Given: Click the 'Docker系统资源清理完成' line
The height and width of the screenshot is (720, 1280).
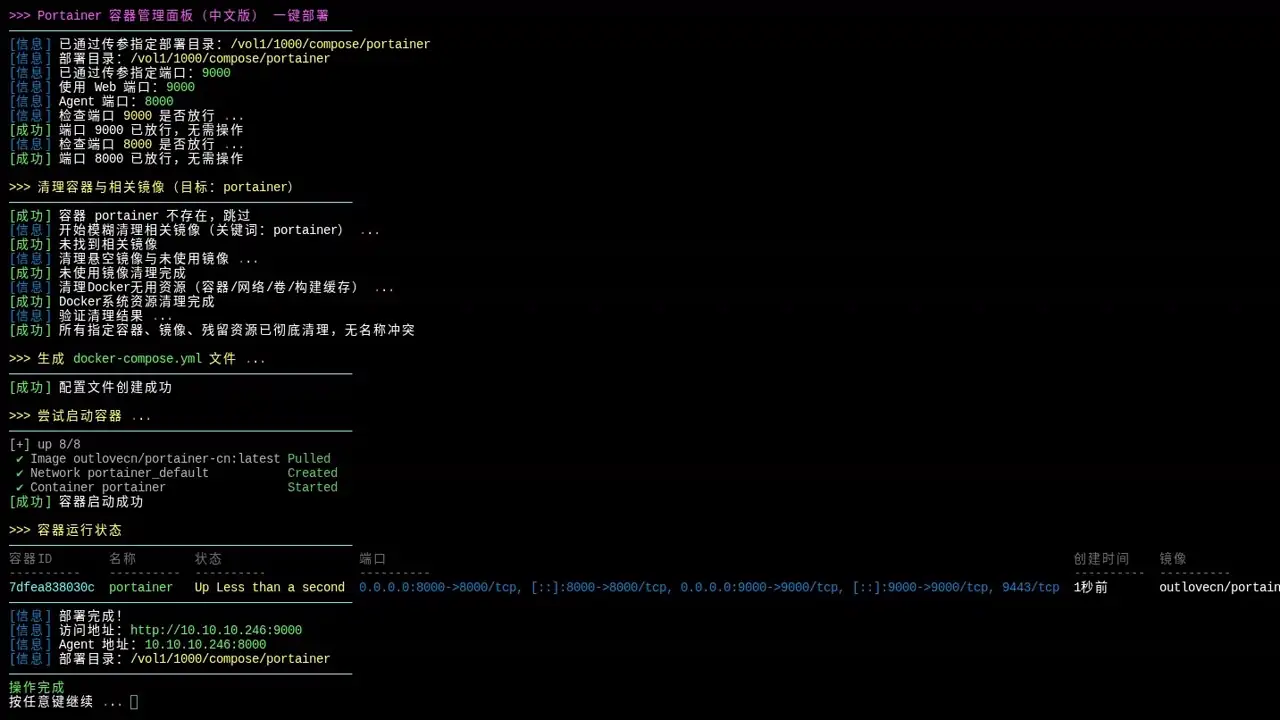Looking at the screenshot, I should 112,302.
